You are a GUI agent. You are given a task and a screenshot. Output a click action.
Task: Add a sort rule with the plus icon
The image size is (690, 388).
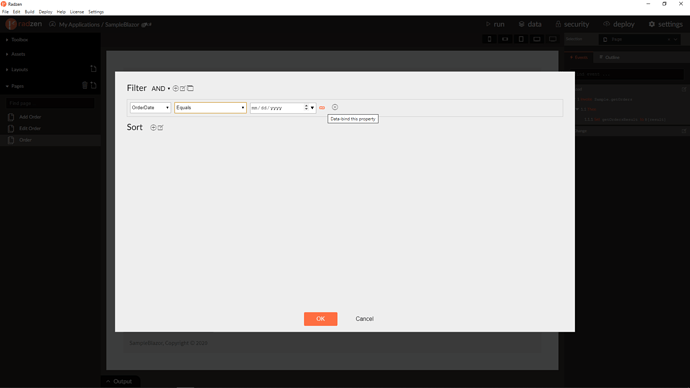click(153, 128)
